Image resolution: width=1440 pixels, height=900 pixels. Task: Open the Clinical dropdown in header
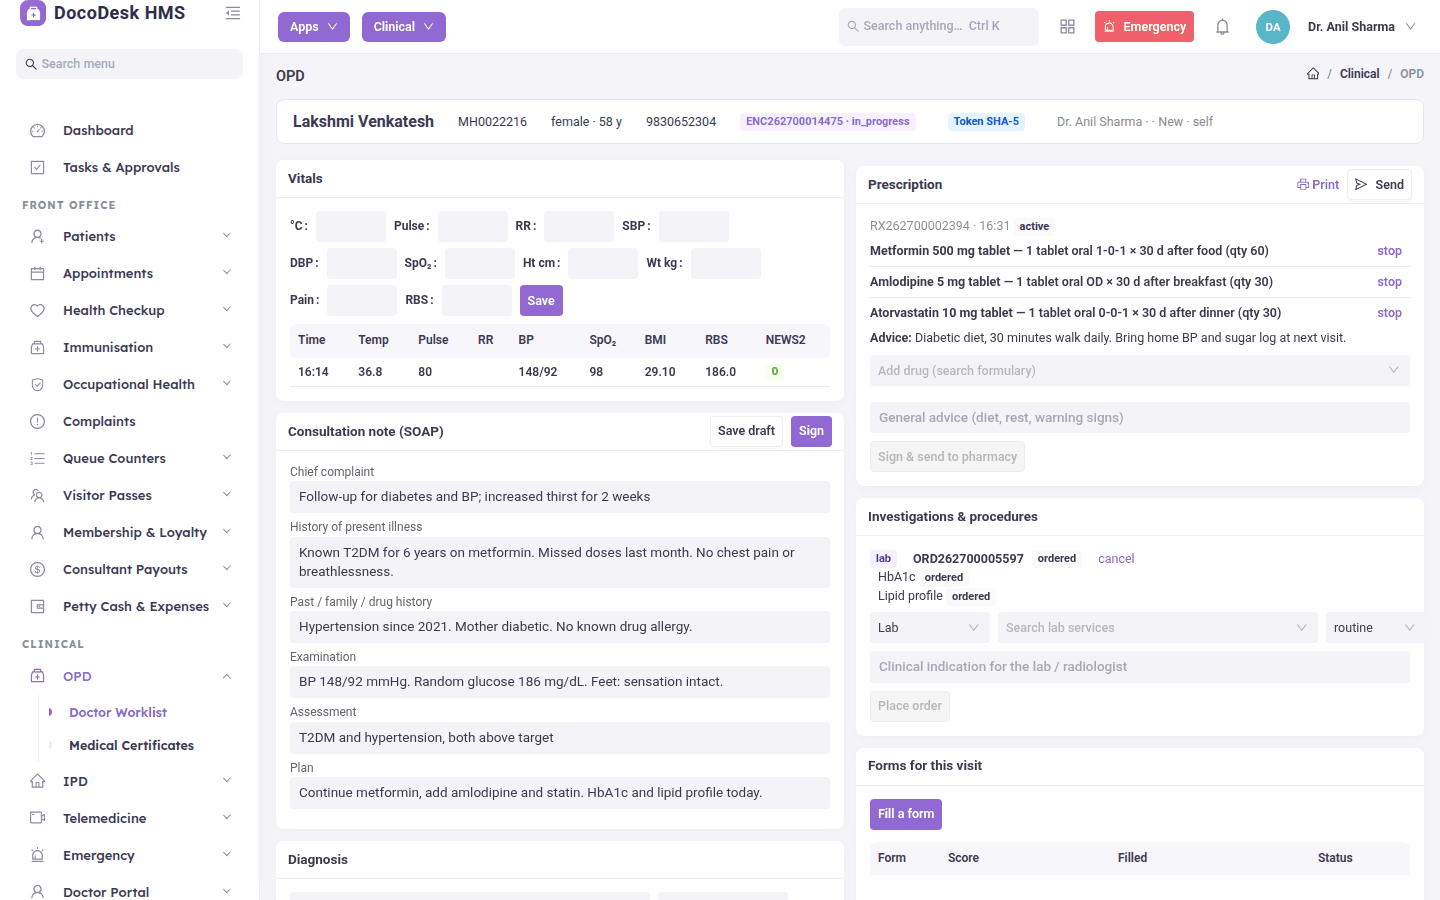coord(404,27)
